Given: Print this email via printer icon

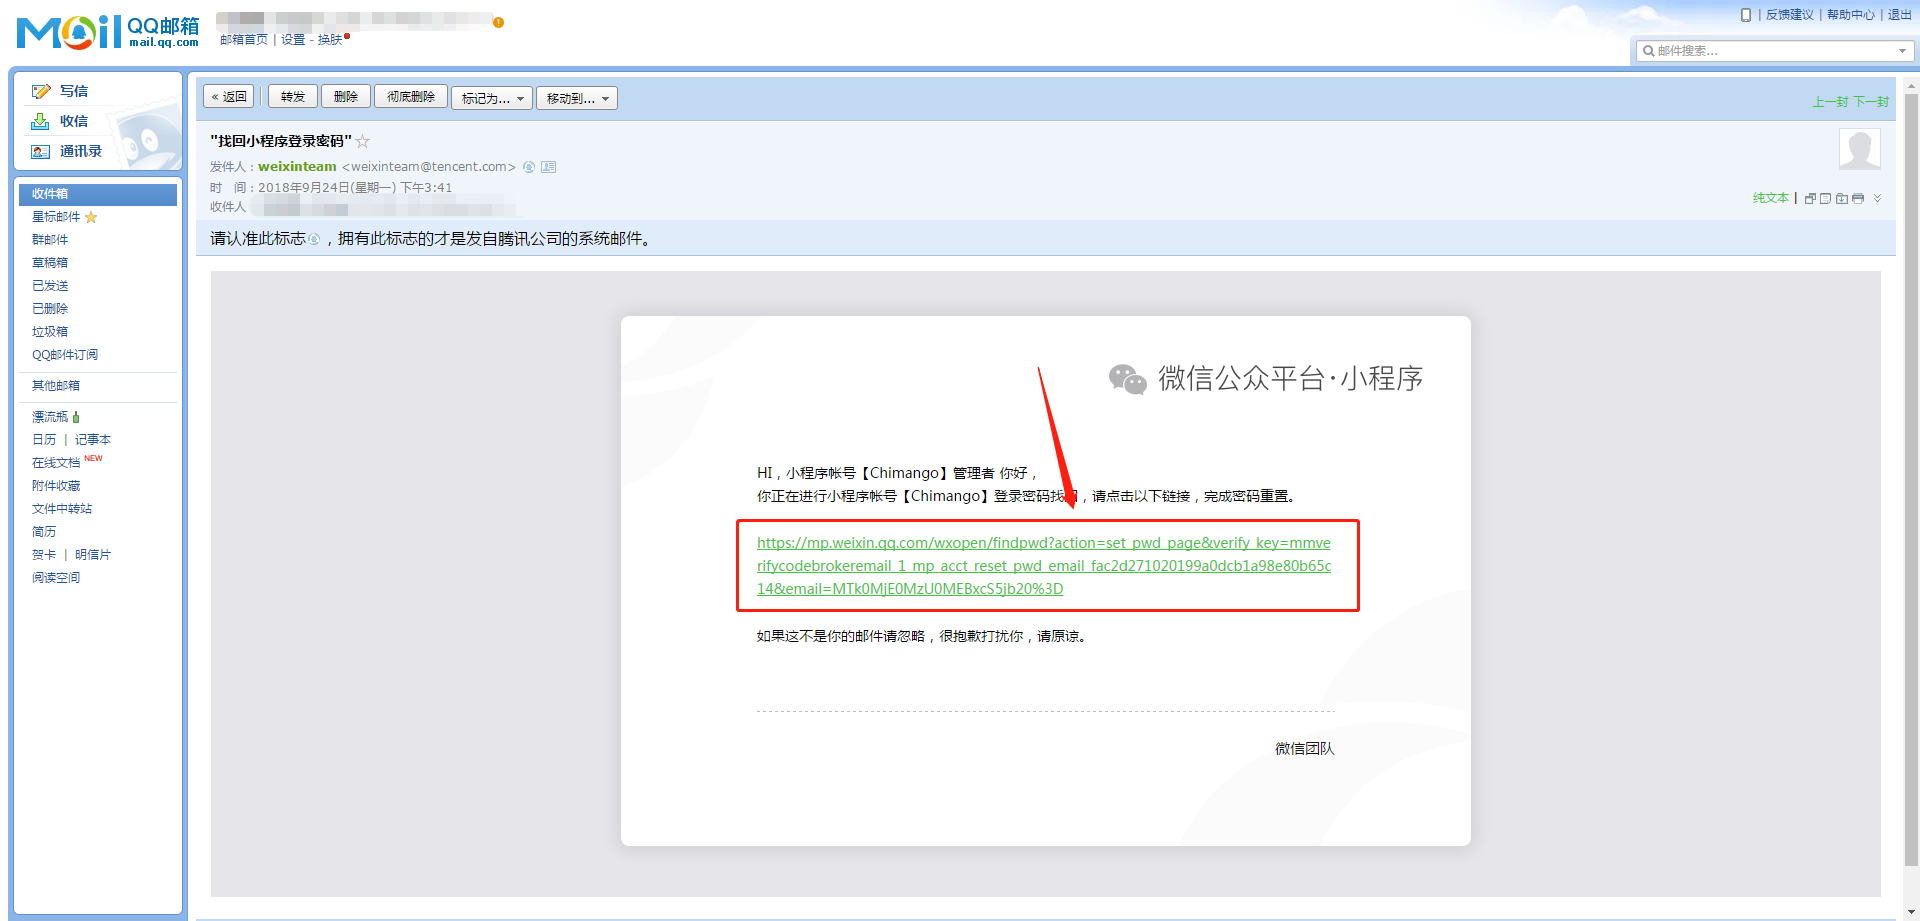Looking at the screenshot, I should tap(1858, 198).
